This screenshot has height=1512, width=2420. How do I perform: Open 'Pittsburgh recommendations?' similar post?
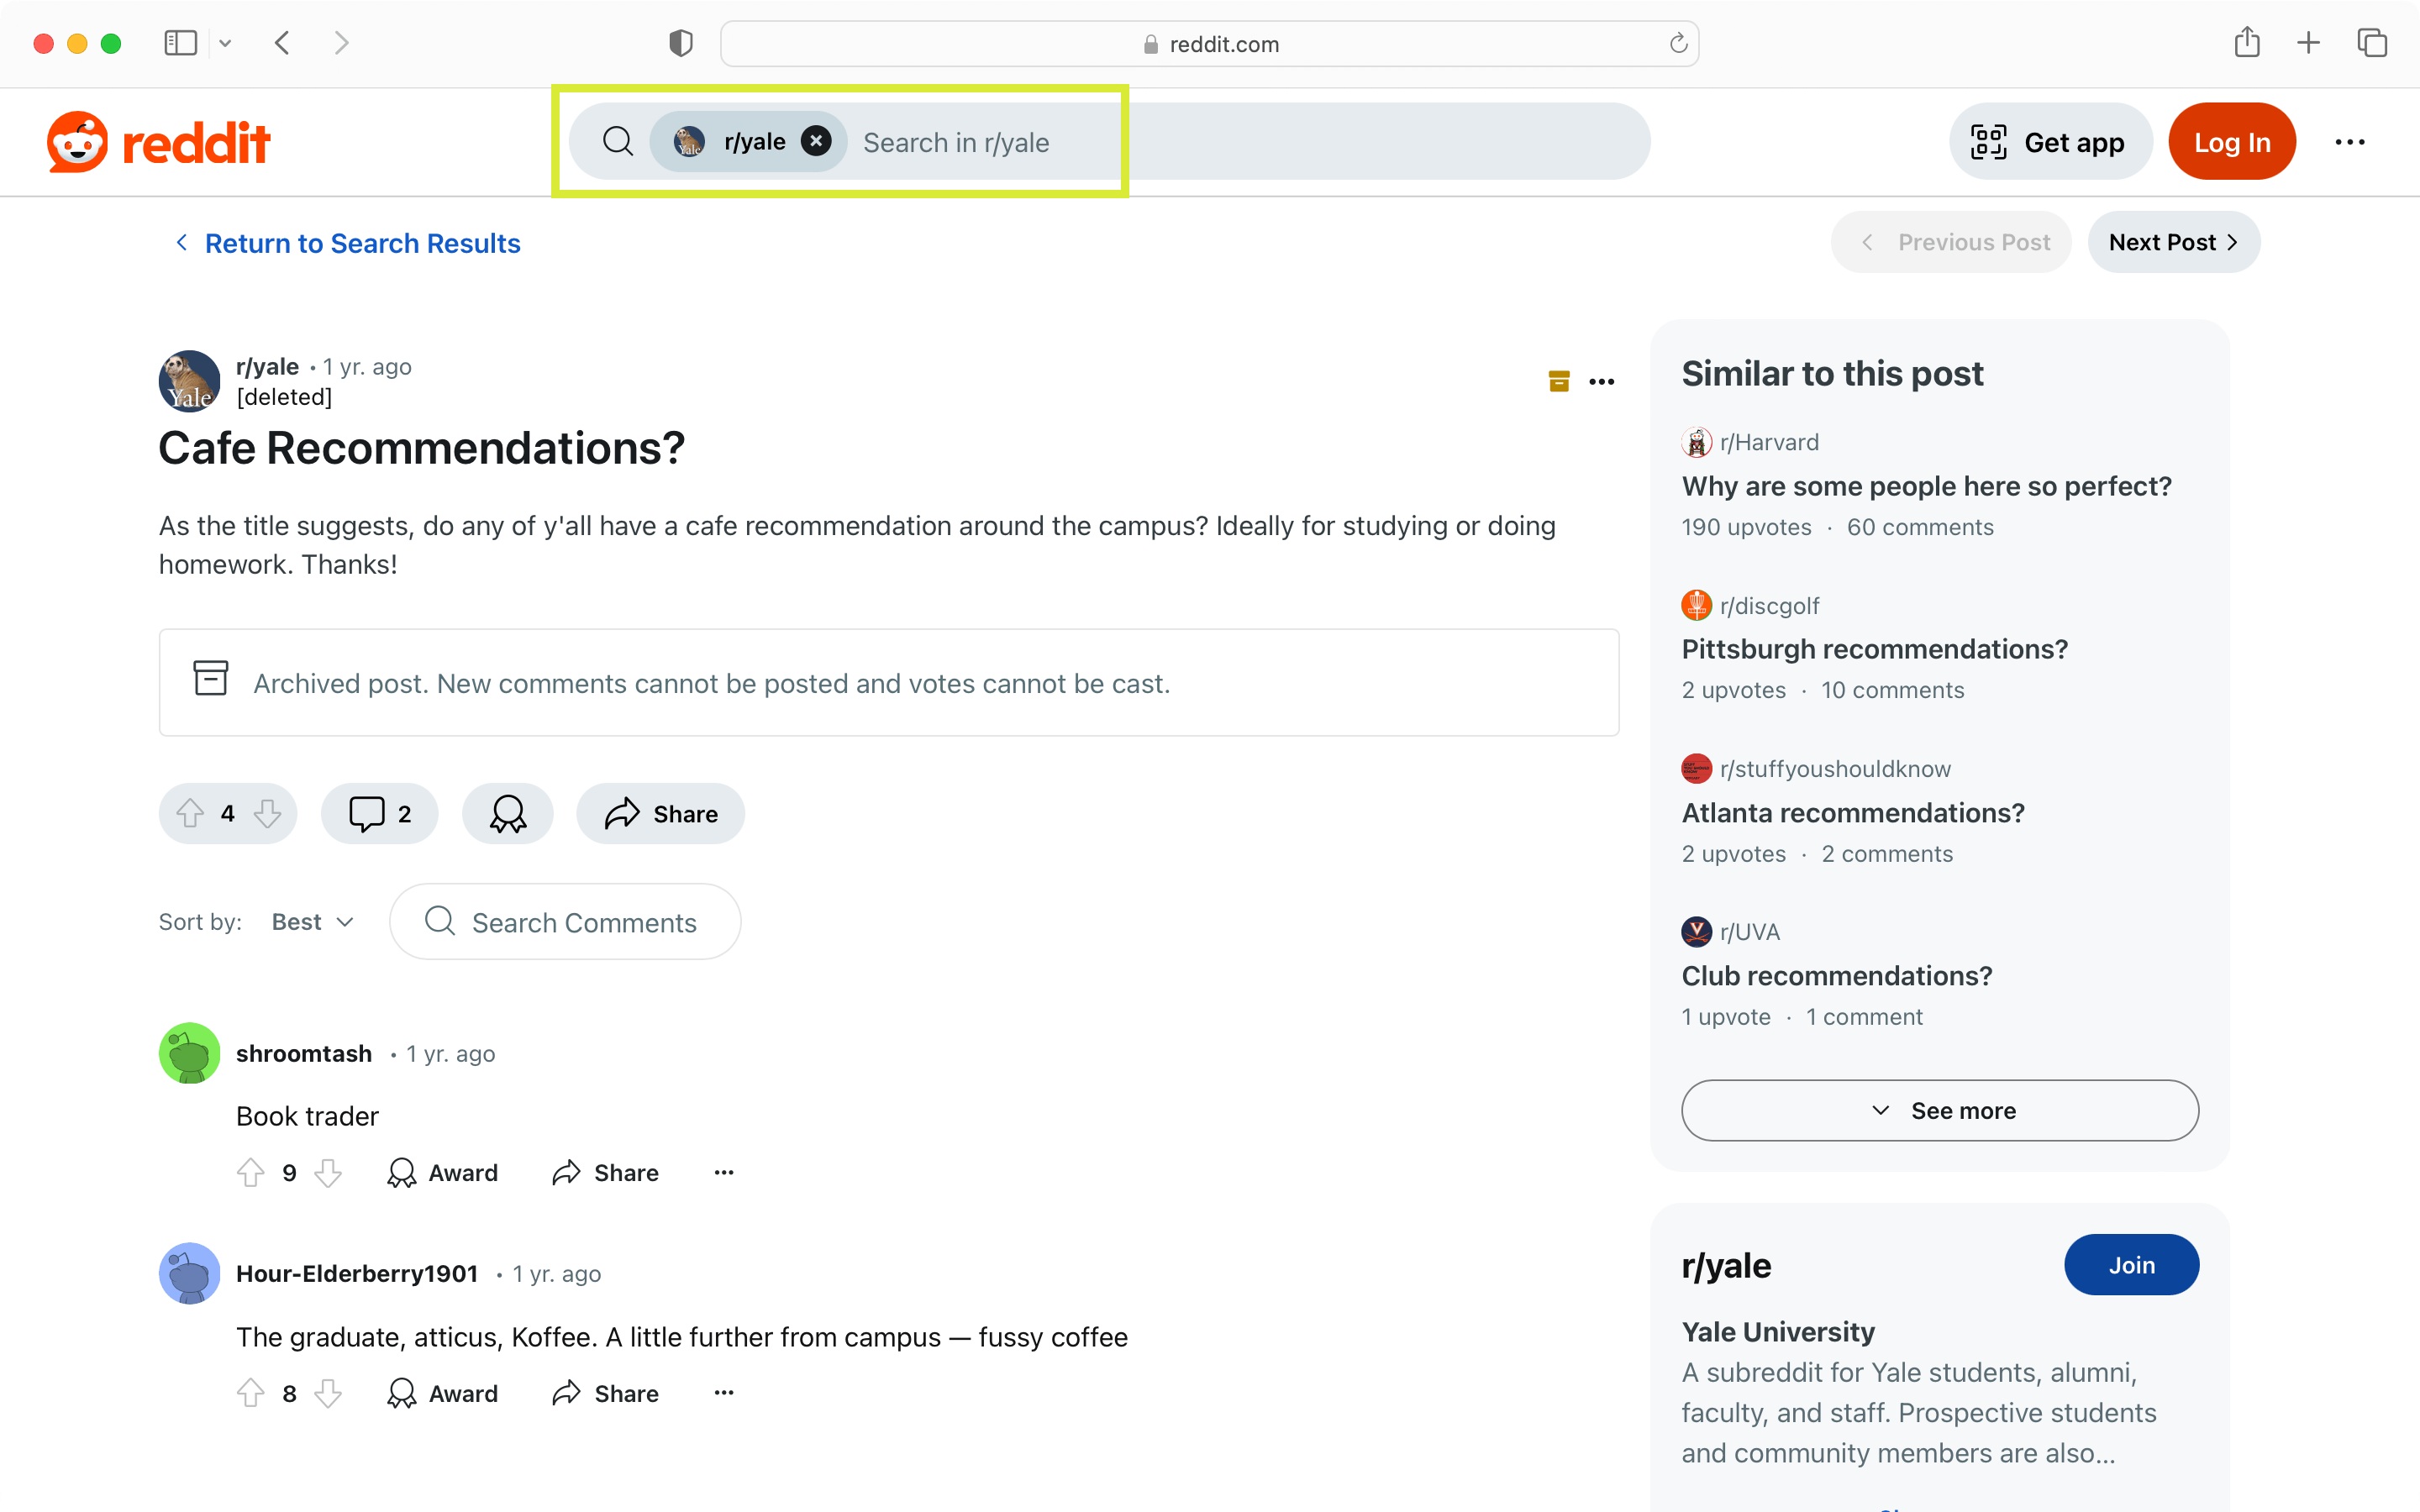click(1874, 649)
